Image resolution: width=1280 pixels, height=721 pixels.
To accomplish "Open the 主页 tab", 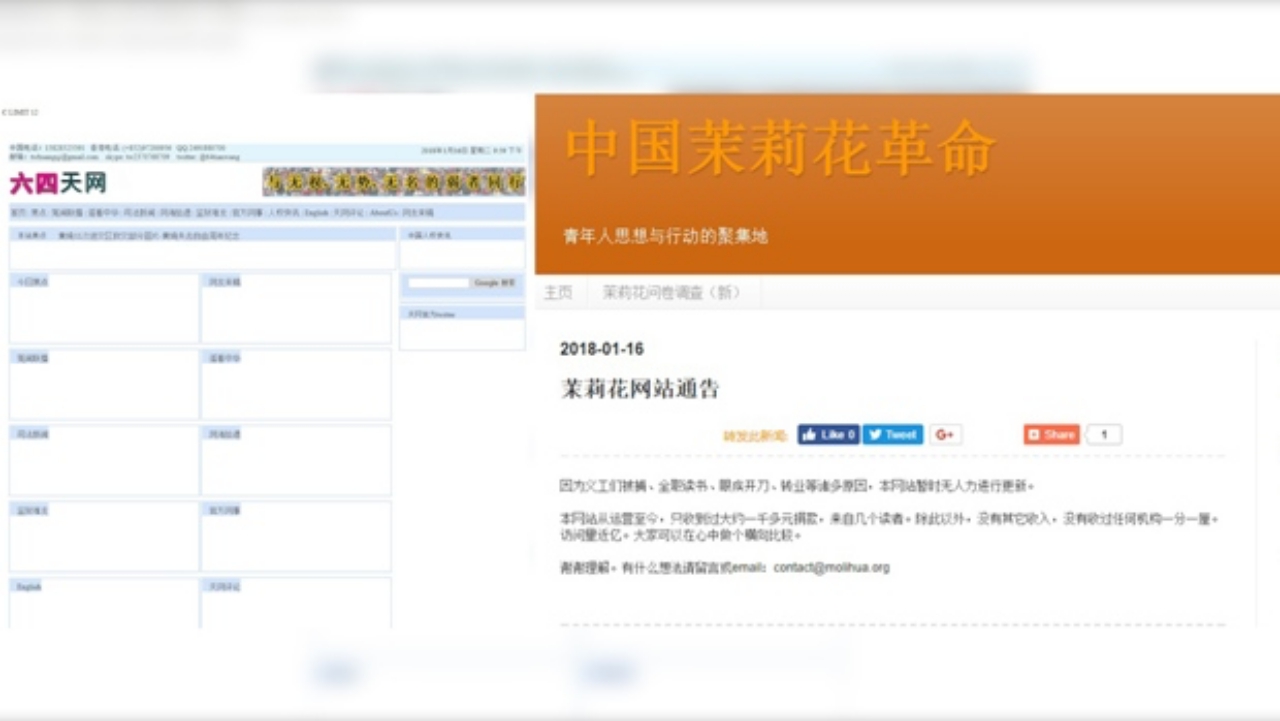I will pyautogui.click(x=558, y=293).
